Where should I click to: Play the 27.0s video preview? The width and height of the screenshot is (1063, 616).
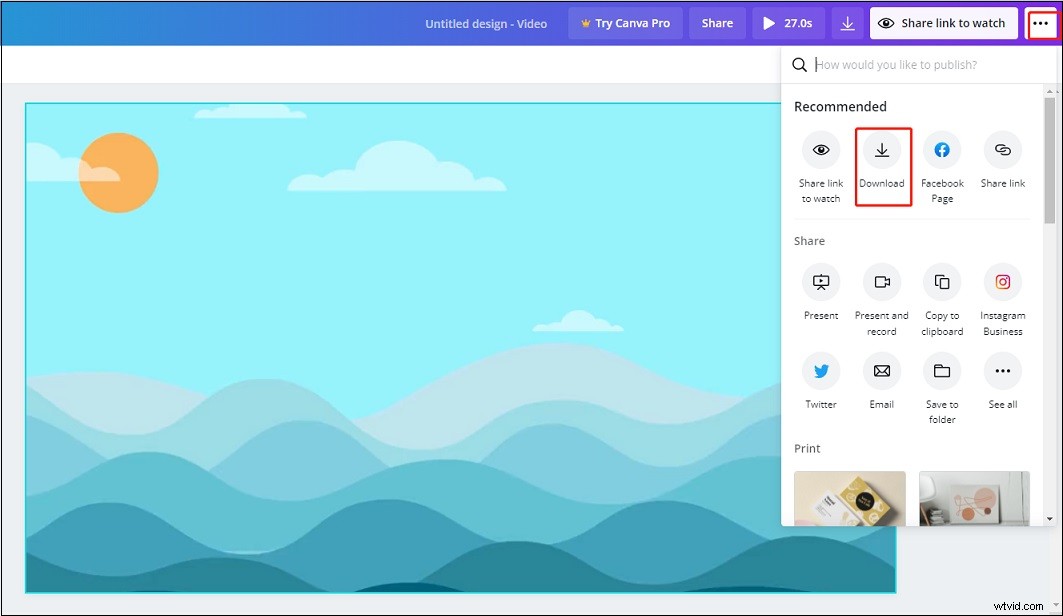[x=788, y=22]
